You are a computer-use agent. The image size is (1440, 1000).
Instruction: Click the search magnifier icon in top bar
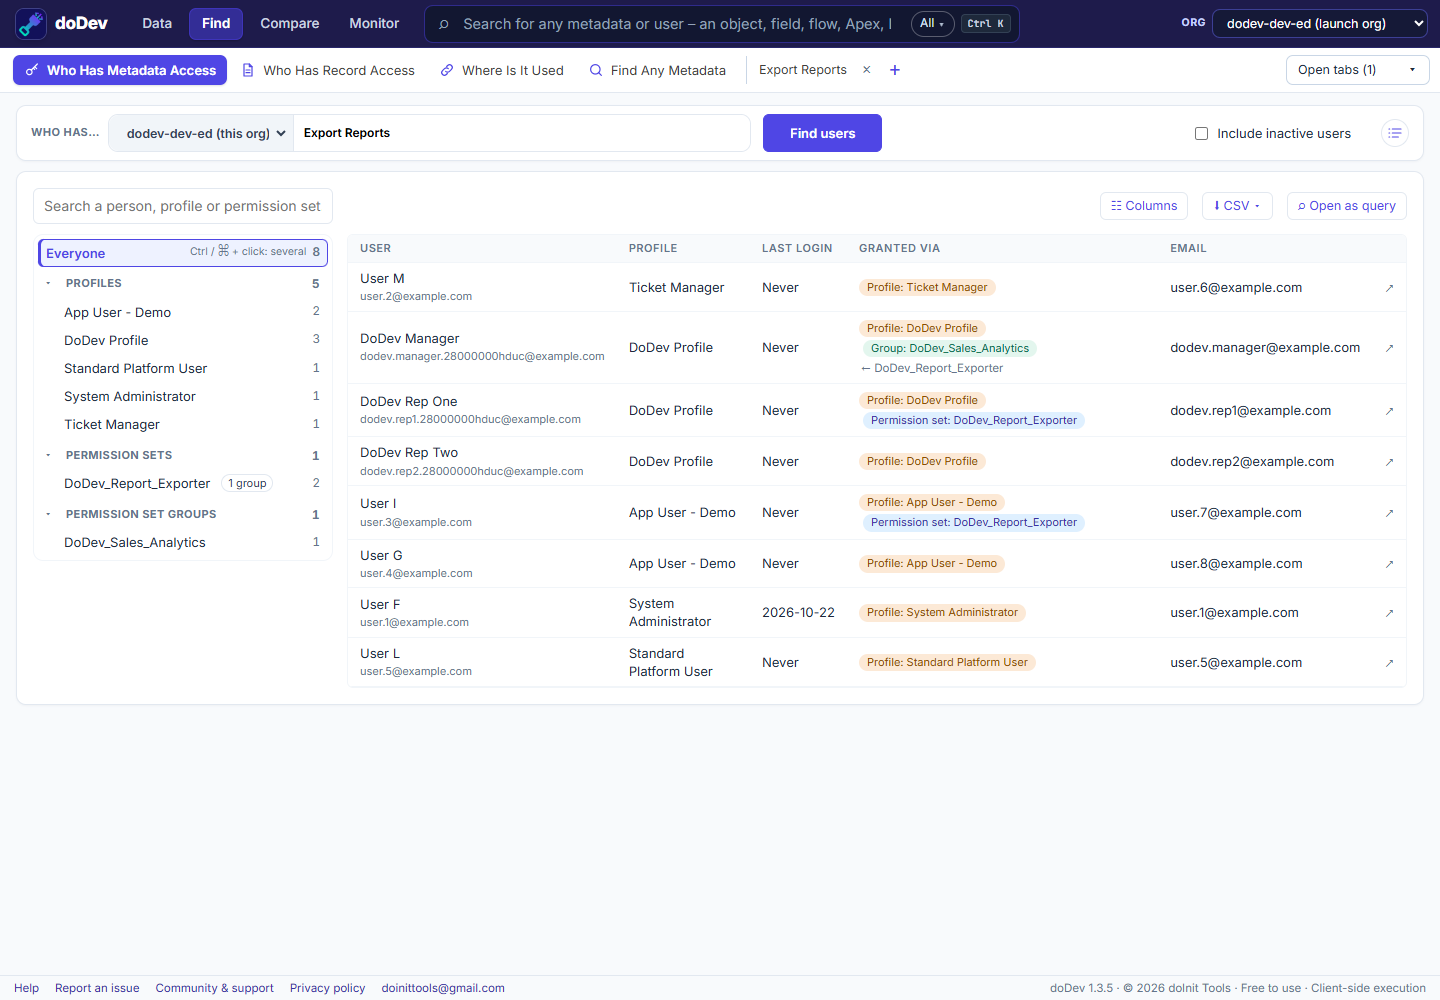tap(444, 24)
